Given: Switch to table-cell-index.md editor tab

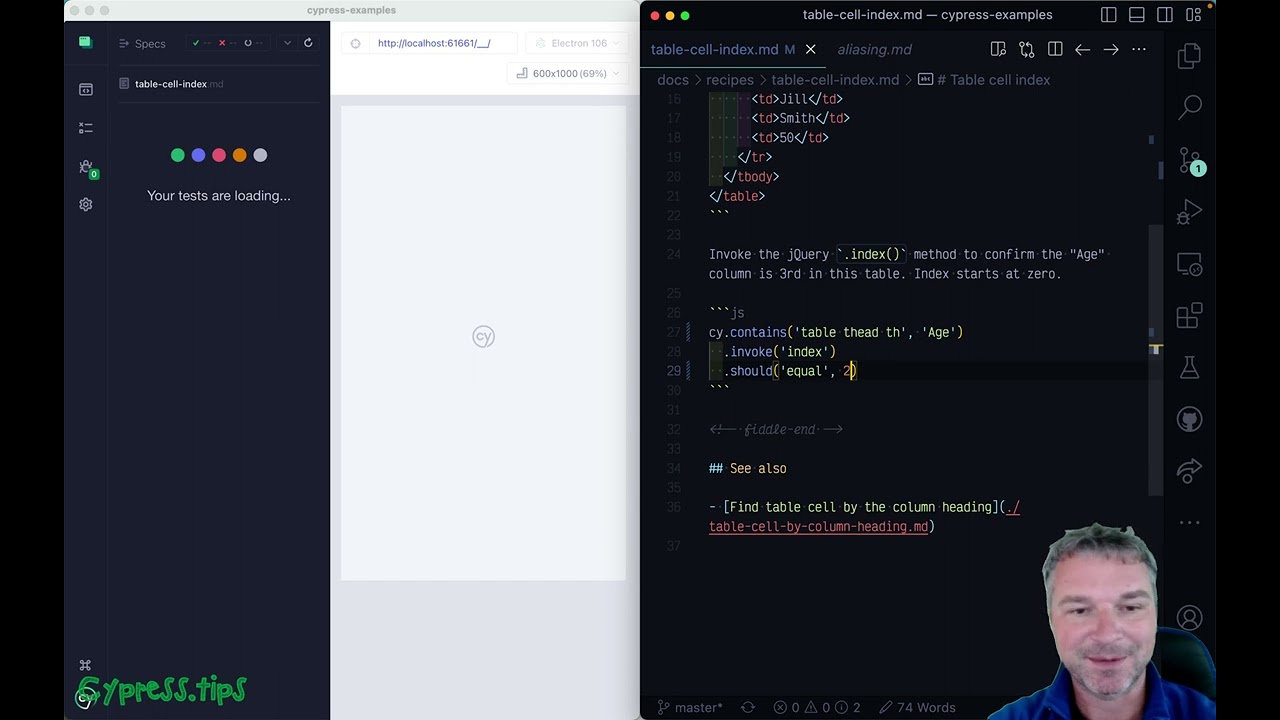Looking at the screenshot, I should tap(714, 50).
